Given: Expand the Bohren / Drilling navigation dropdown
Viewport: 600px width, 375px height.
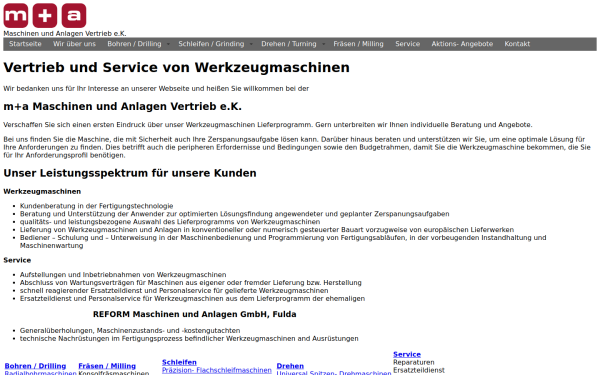Looking at the screenshot, I should click(134, 44).
